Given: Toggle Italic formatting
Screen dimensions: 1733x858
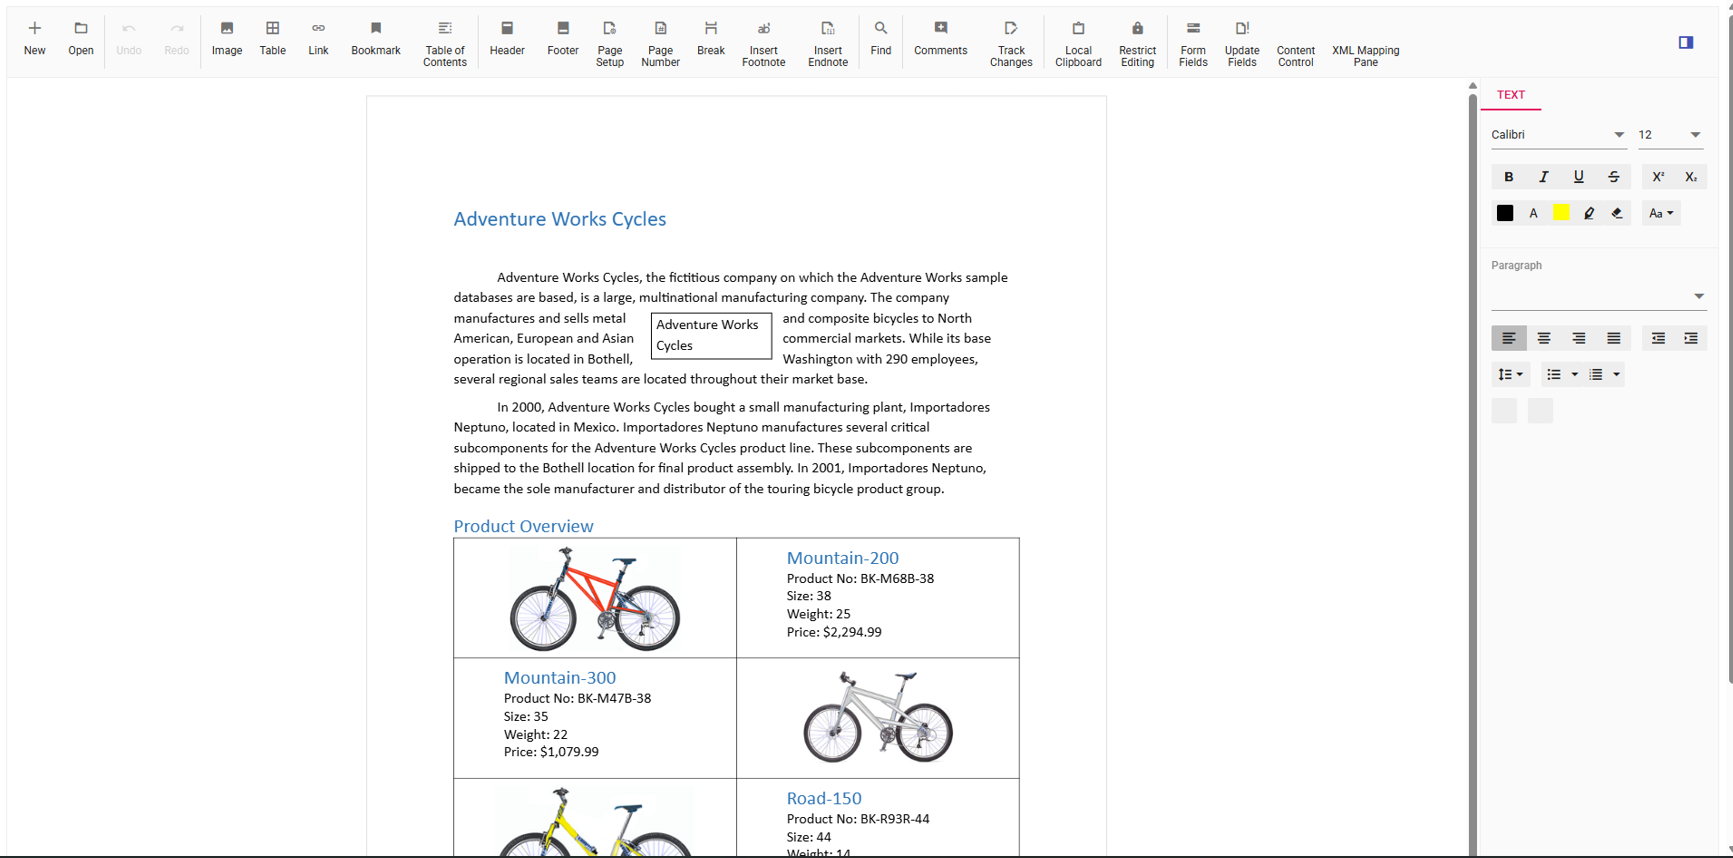Looking at the screenshot, I should (x=1544, y=177).
